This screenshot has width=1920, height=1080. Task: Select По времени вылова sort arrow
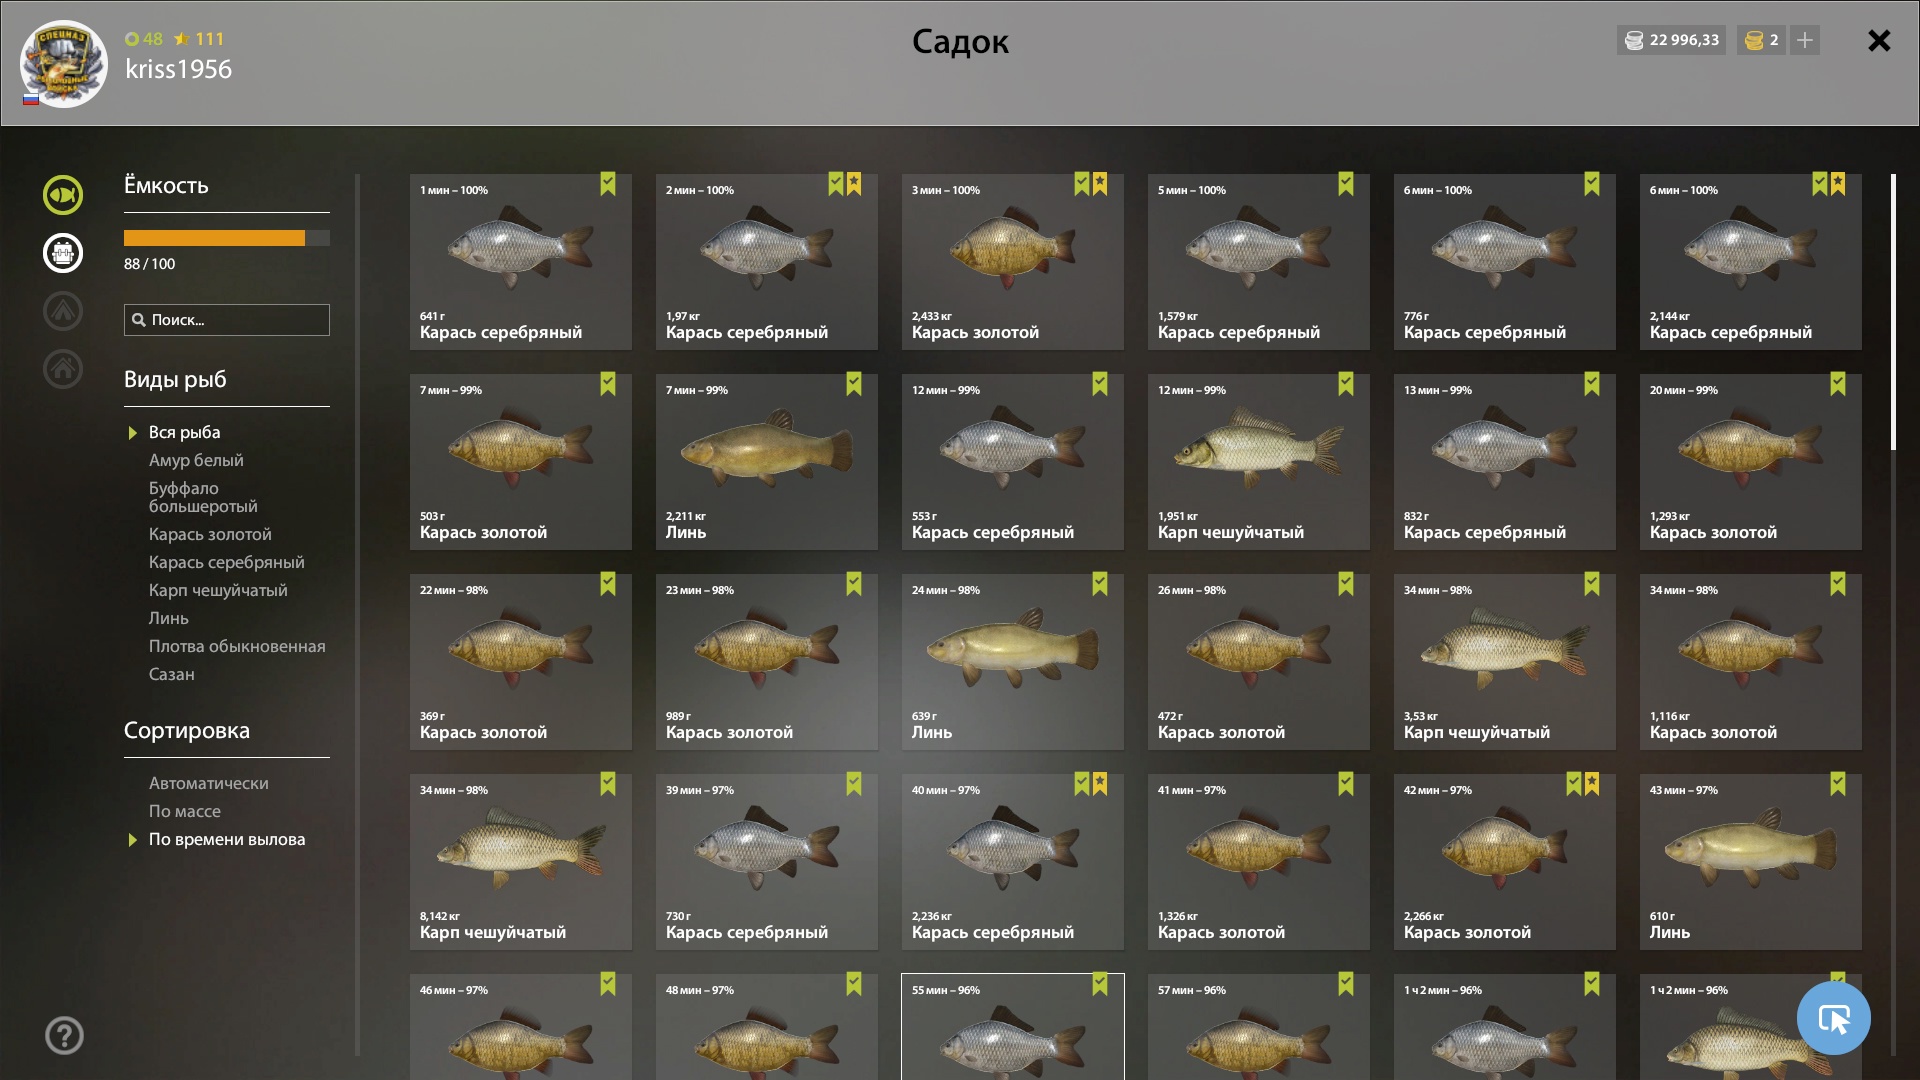tap(132, 840)
